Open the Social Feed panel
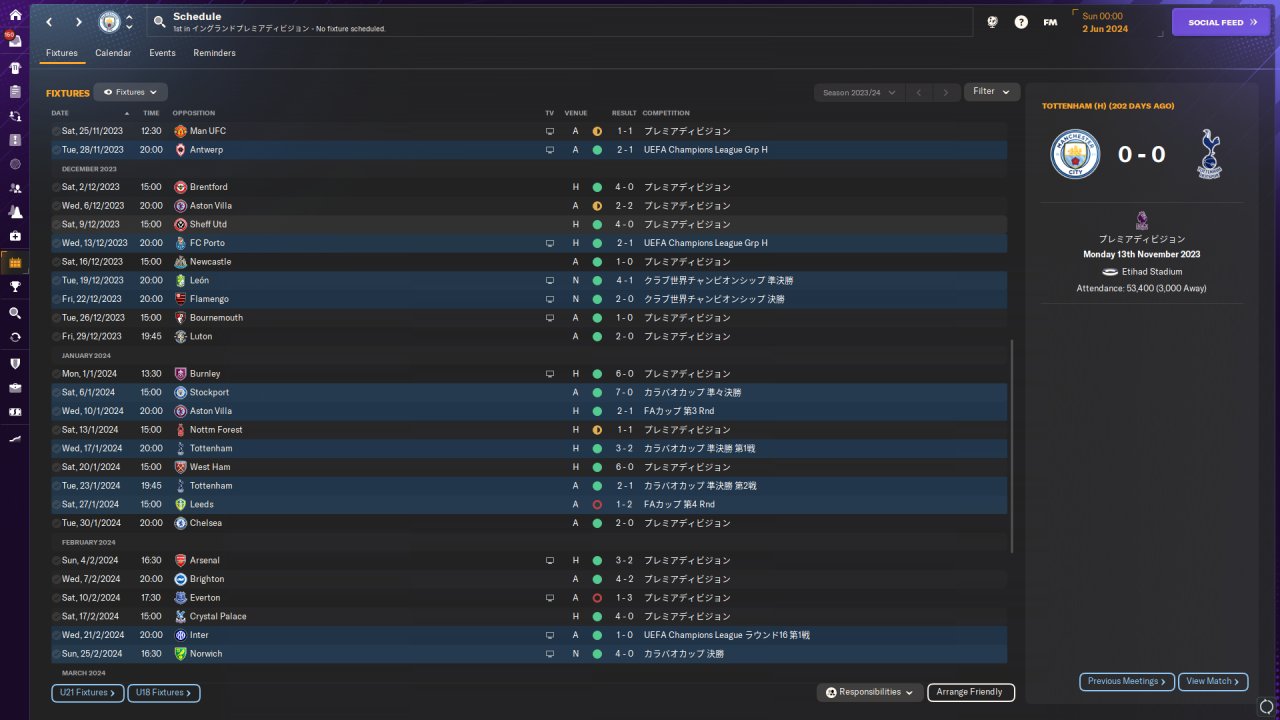 click(1221, 22)
